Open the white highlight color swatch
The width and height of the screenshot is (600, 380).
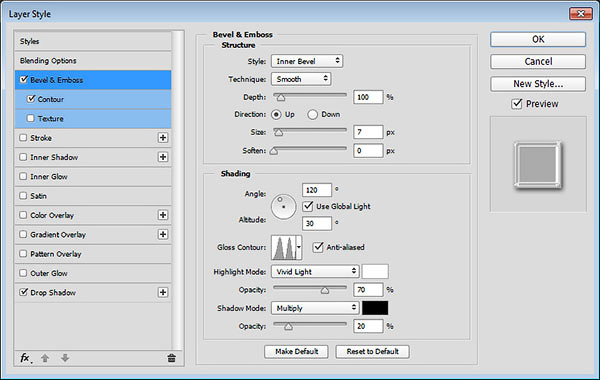[x=375, y=271]
